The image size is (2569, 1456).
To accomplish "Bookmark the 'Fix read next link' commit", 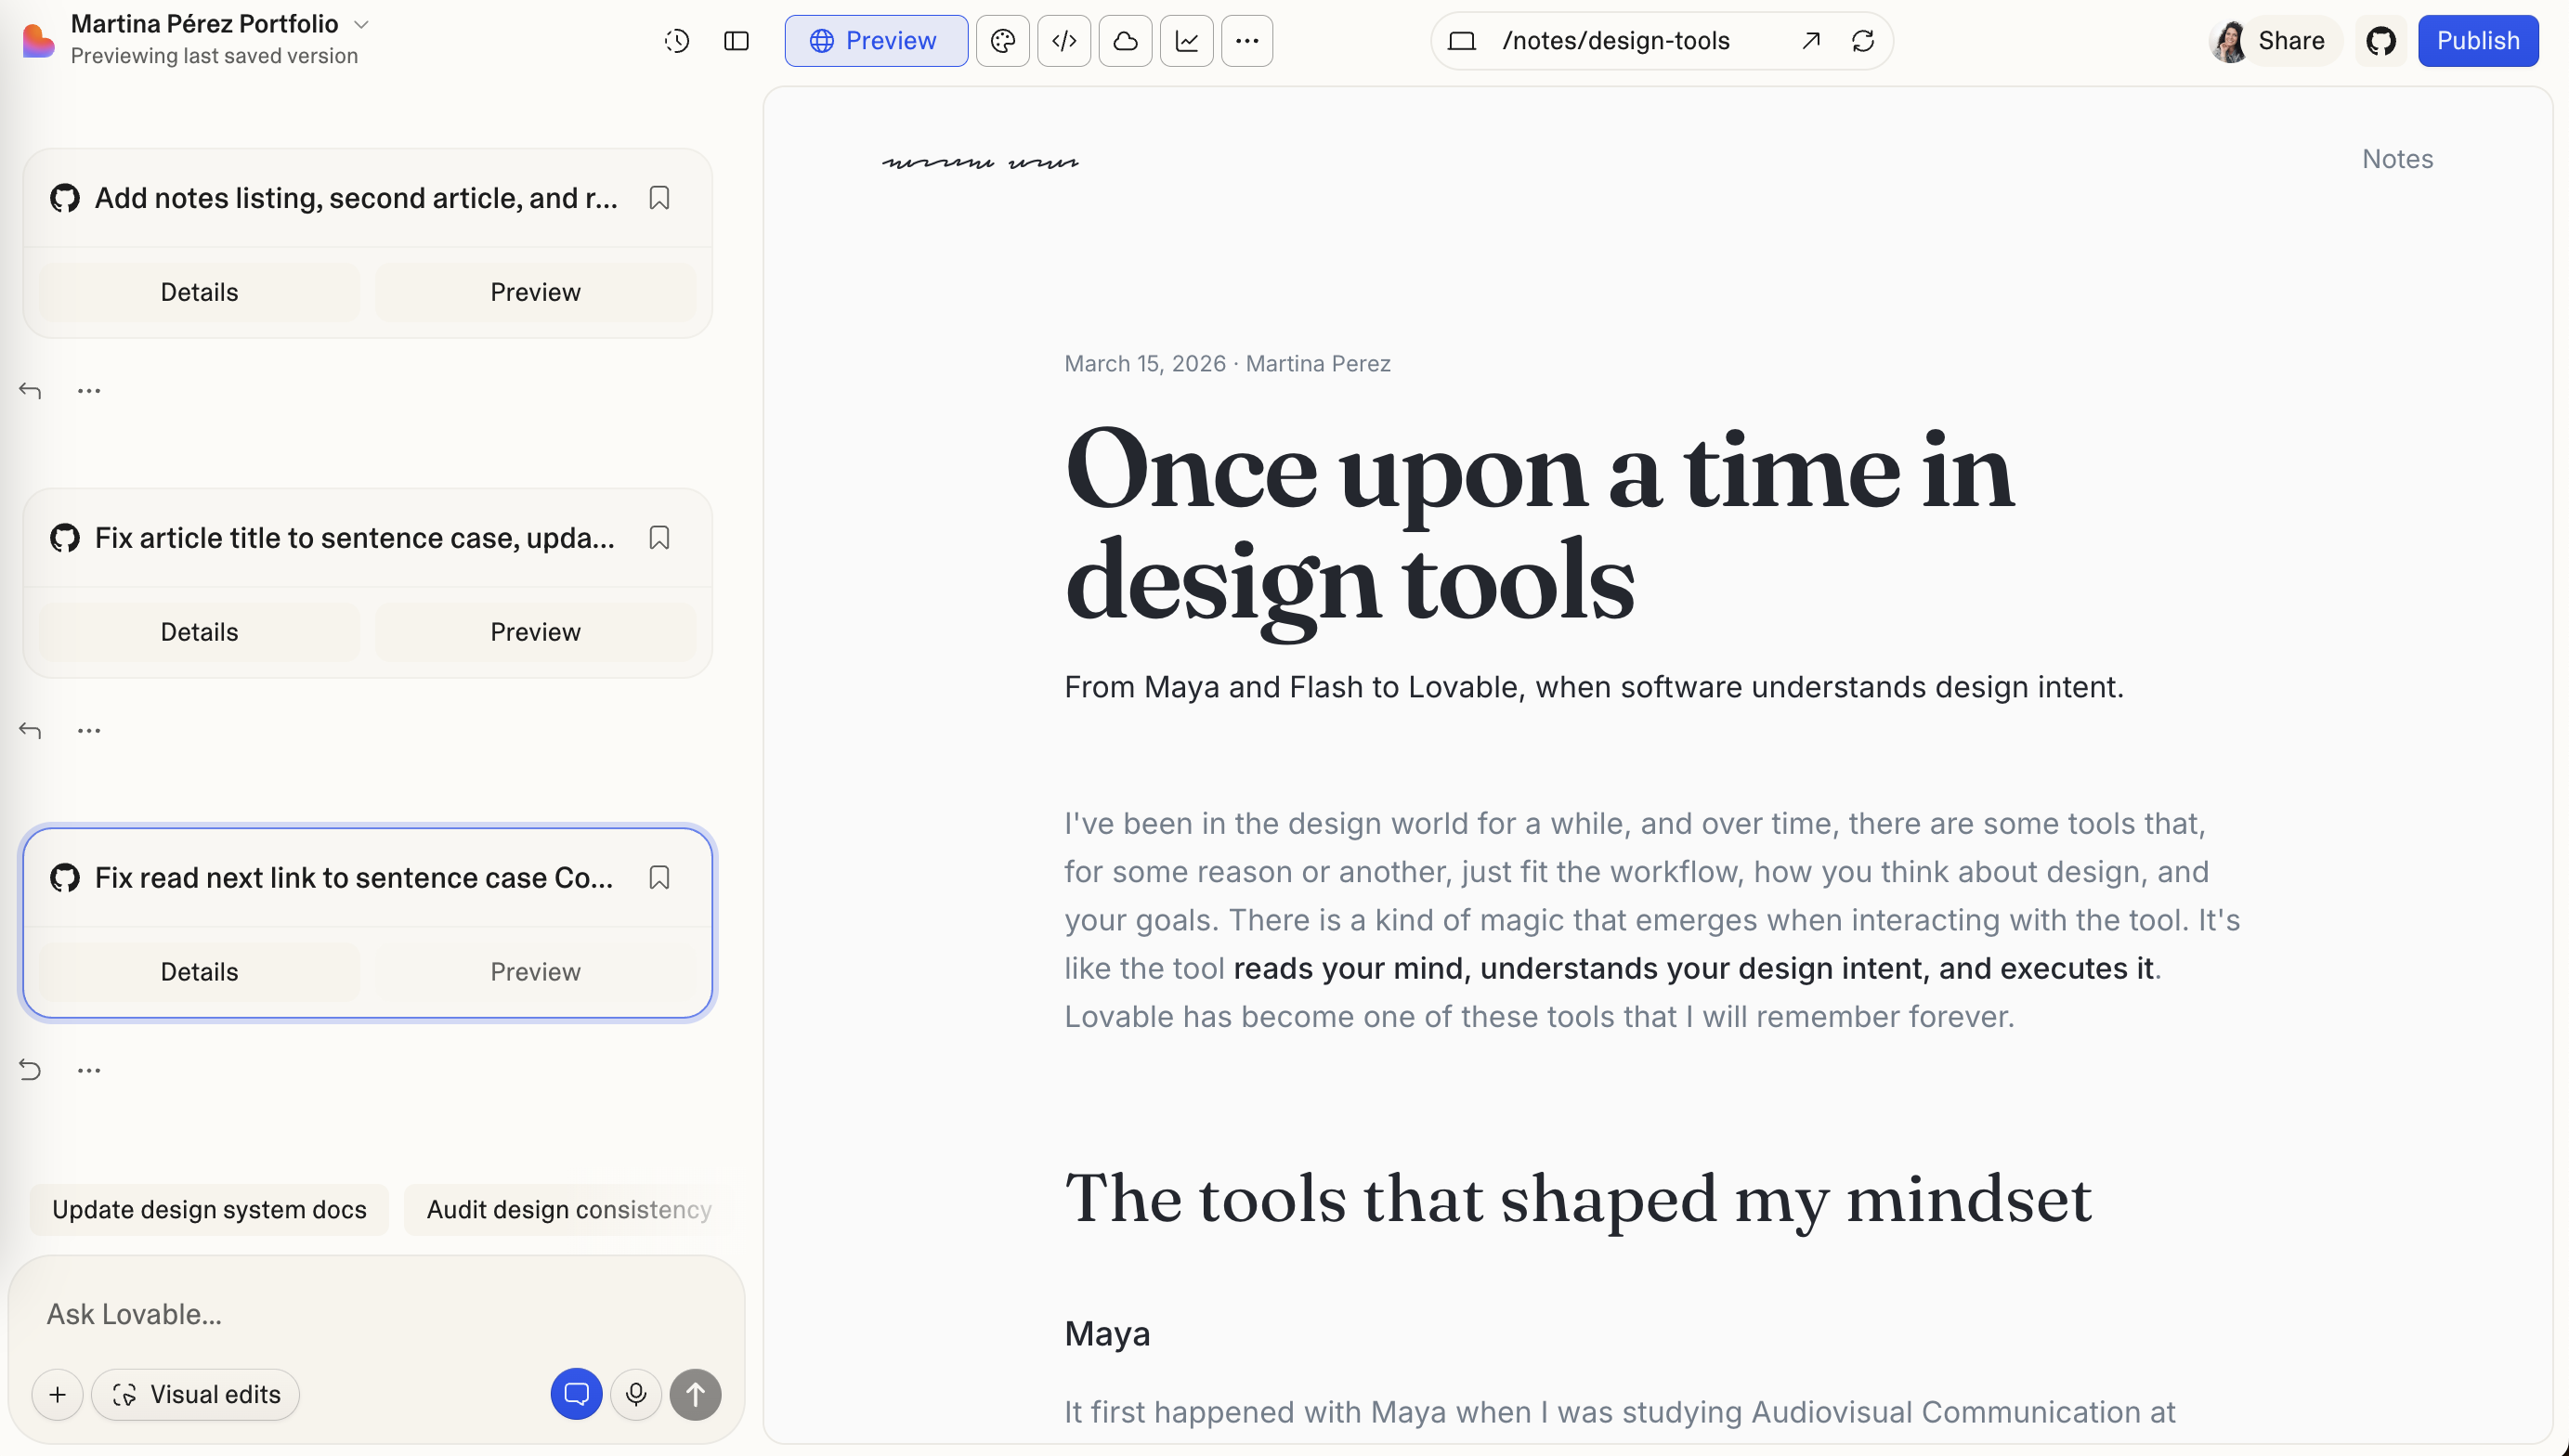I will (659, 878).
